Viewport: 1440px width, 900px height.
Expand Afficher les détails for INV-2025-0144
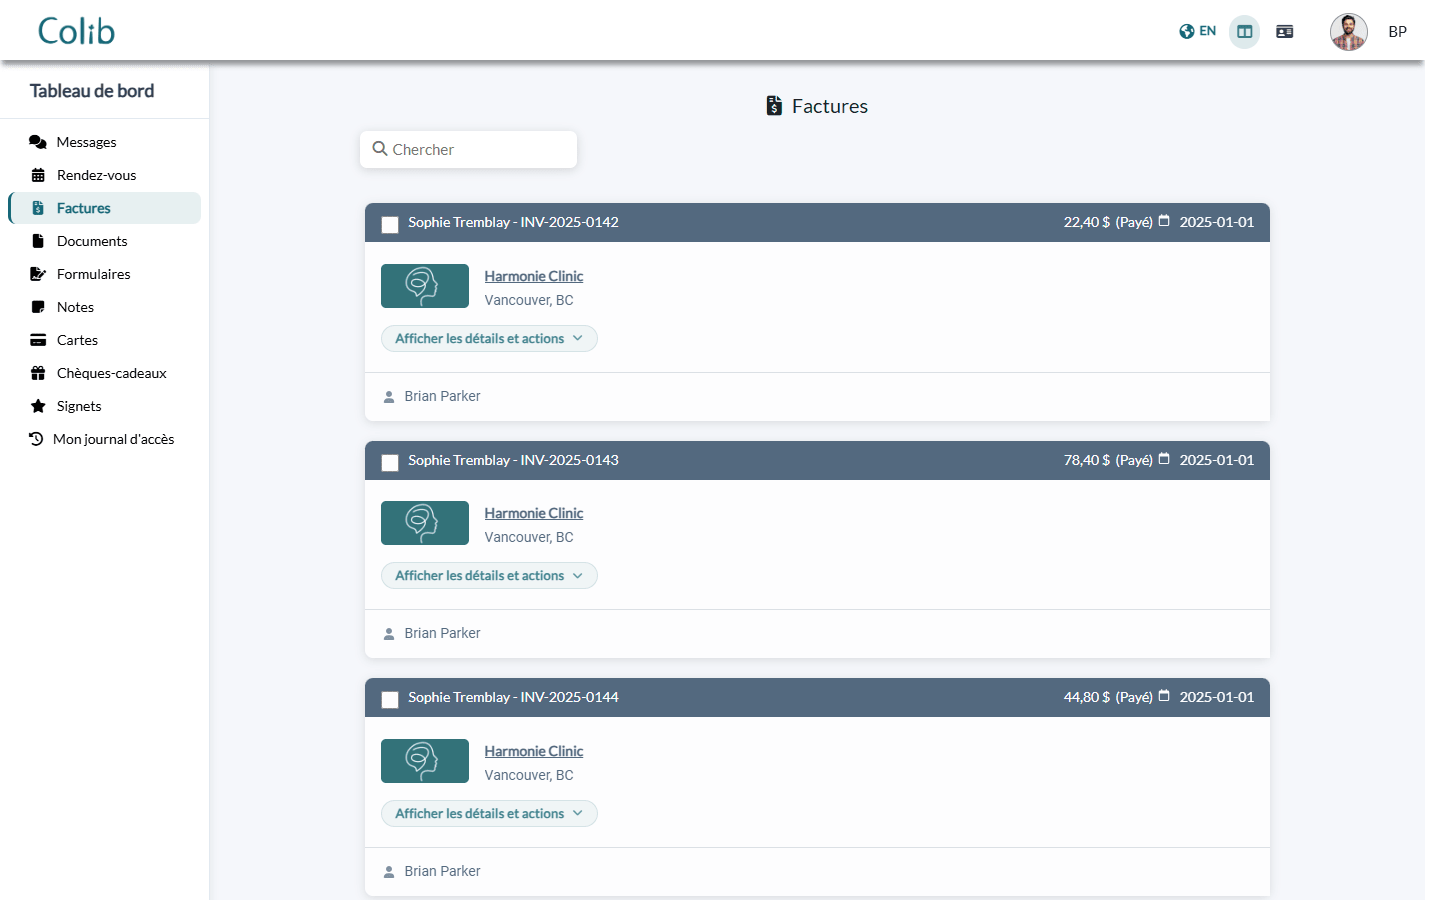point(489,814)
